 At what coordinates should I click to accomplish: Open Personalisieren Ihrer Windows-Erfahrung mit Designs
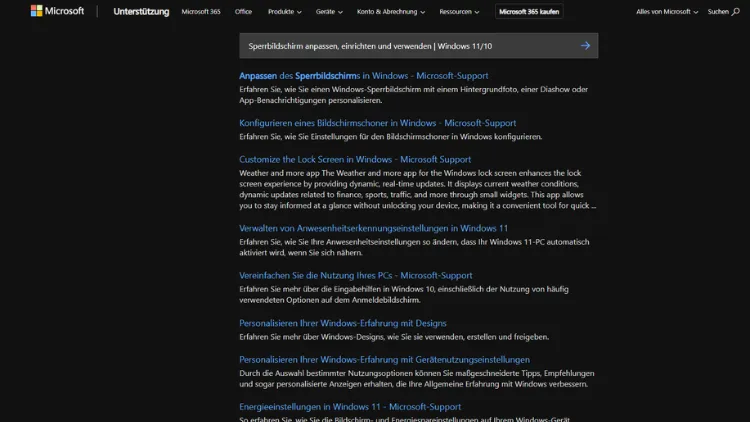click(342, 323)
